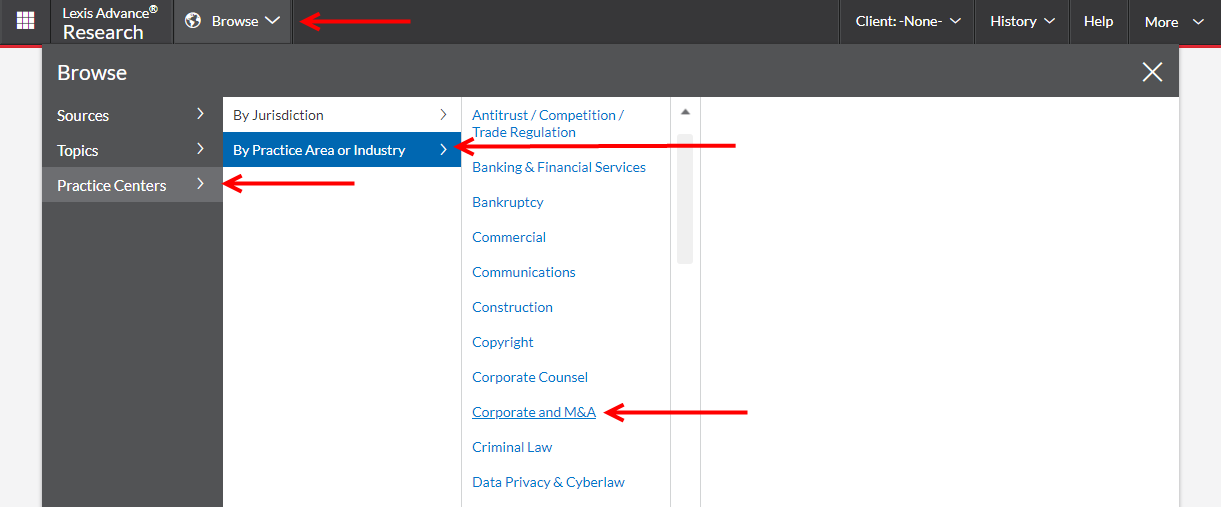Open the More menu
This screenshot has height=507, width=1221.
coord(1174,21)
